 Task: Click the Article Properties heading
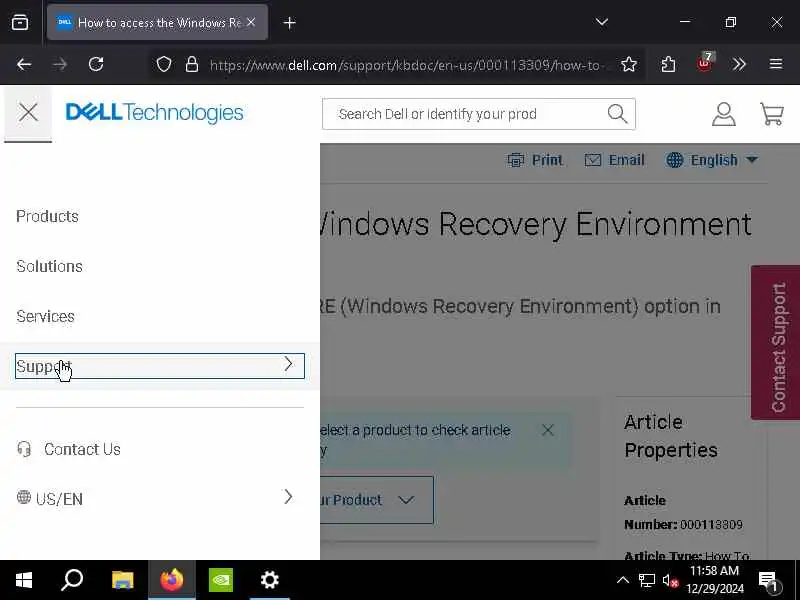tap(670, 436)
